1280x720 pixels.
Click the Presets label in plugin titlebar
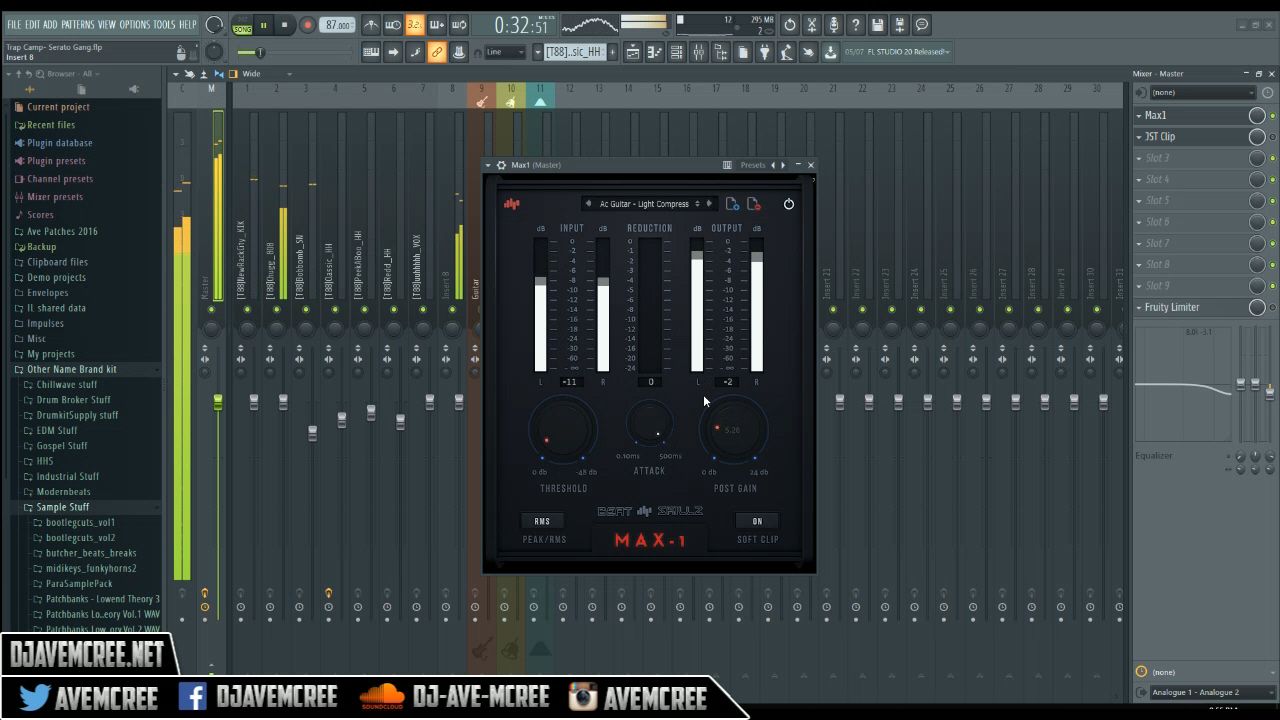[x=752, y=165]
